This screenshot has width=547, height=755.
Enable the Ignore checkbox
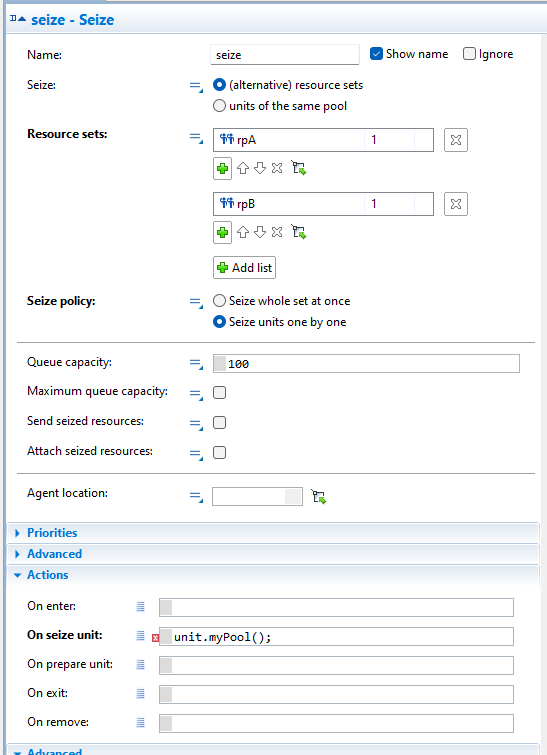click(x=469, y=54)
